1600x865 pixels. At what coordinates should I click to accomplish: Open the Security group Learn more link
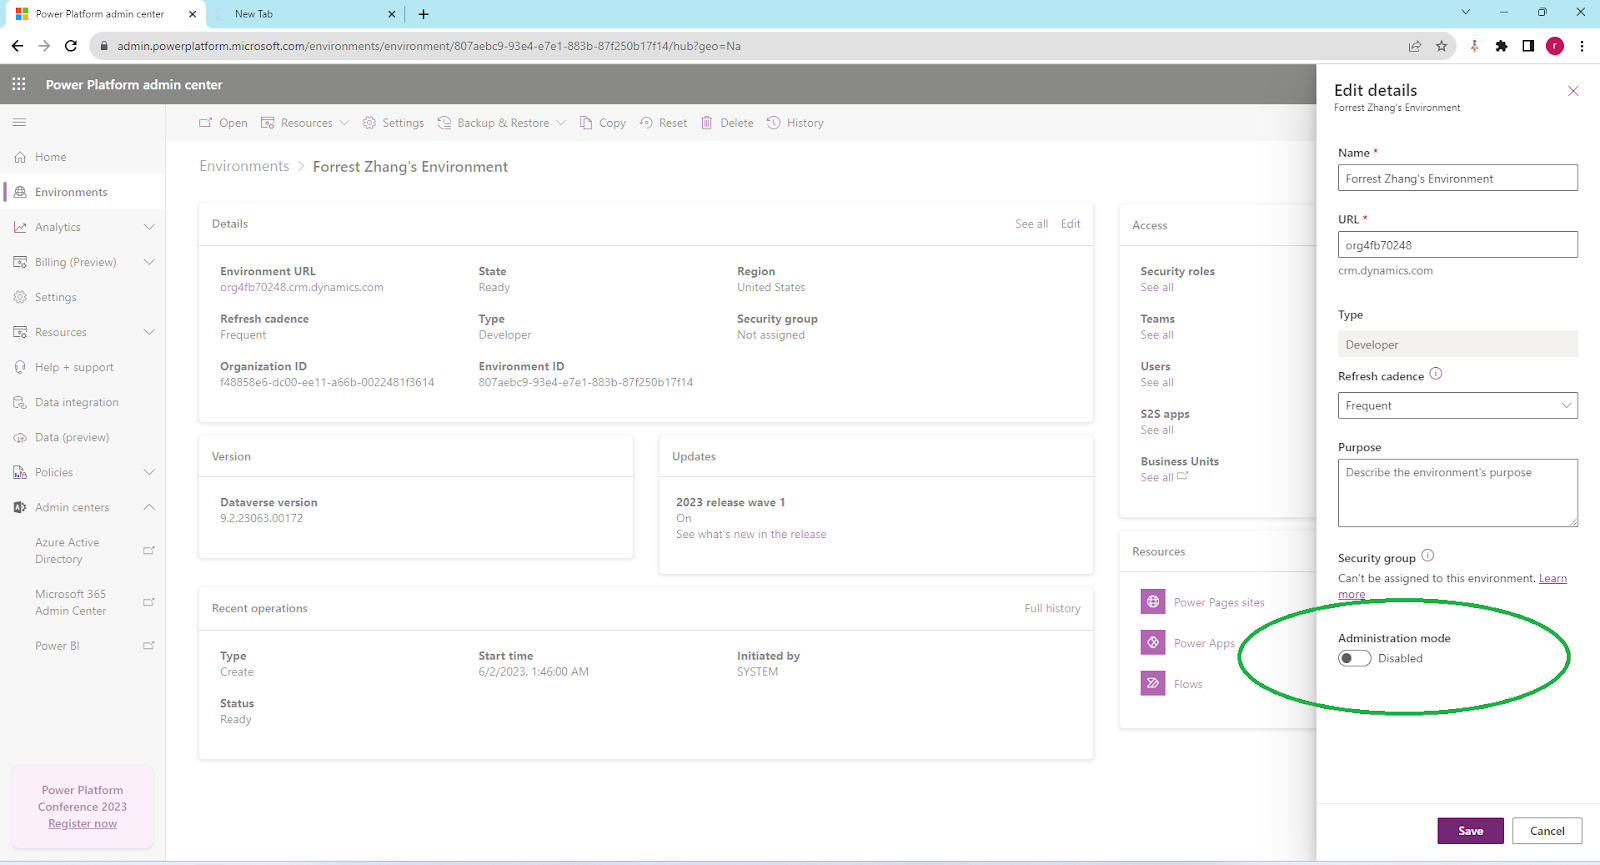(1553, 578)
